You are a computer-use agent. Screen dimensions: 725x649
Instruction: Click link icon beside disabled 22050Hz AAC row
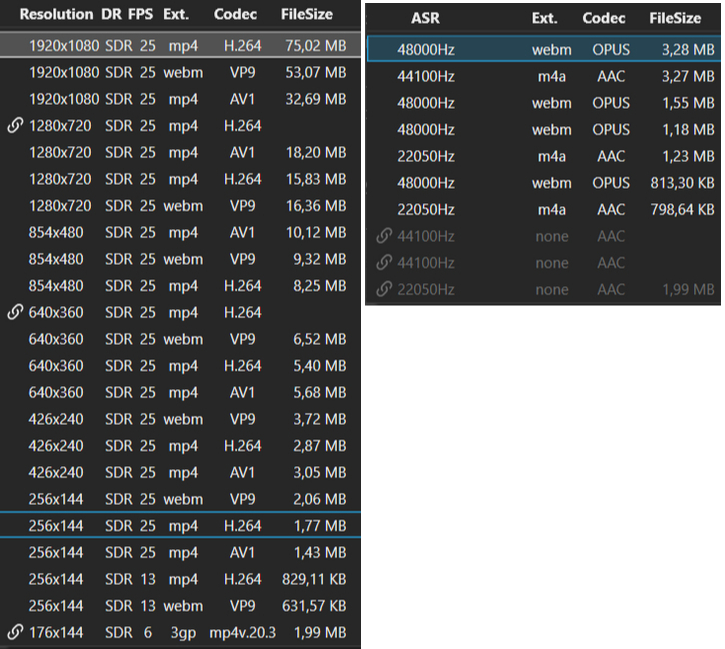(384, 289)
